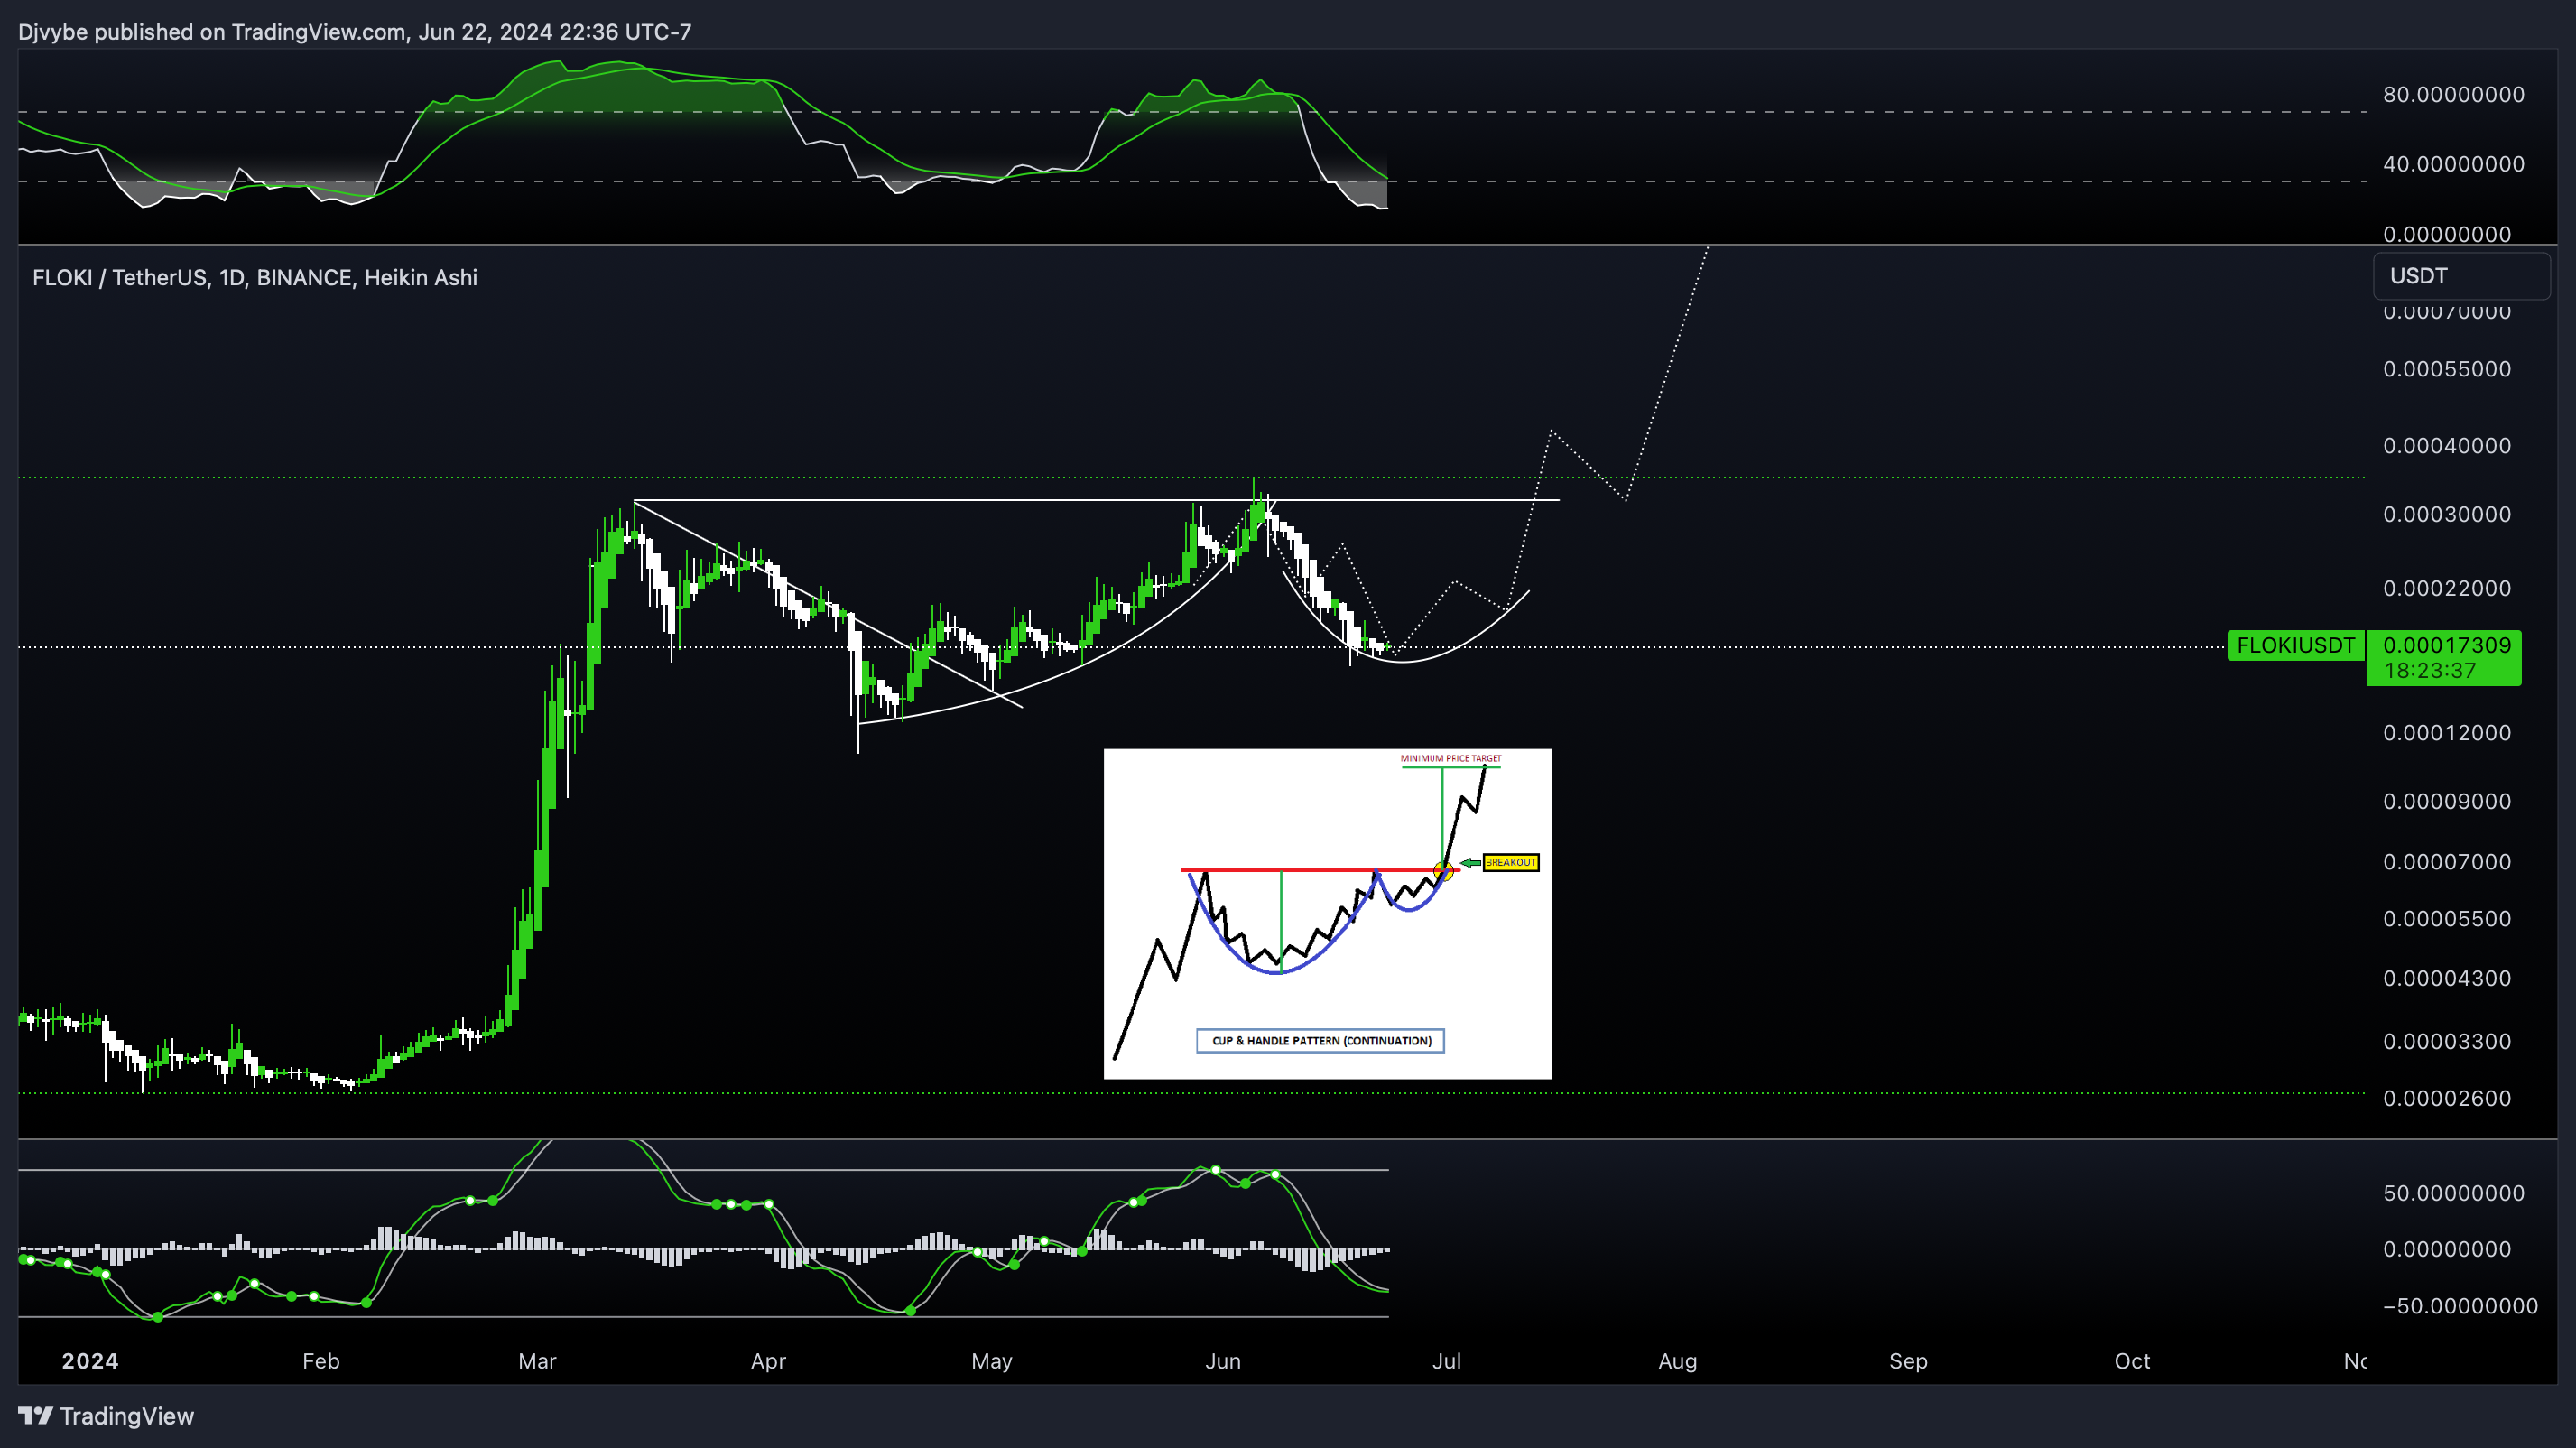Click the 0.00007000 price axis label

2447,862
